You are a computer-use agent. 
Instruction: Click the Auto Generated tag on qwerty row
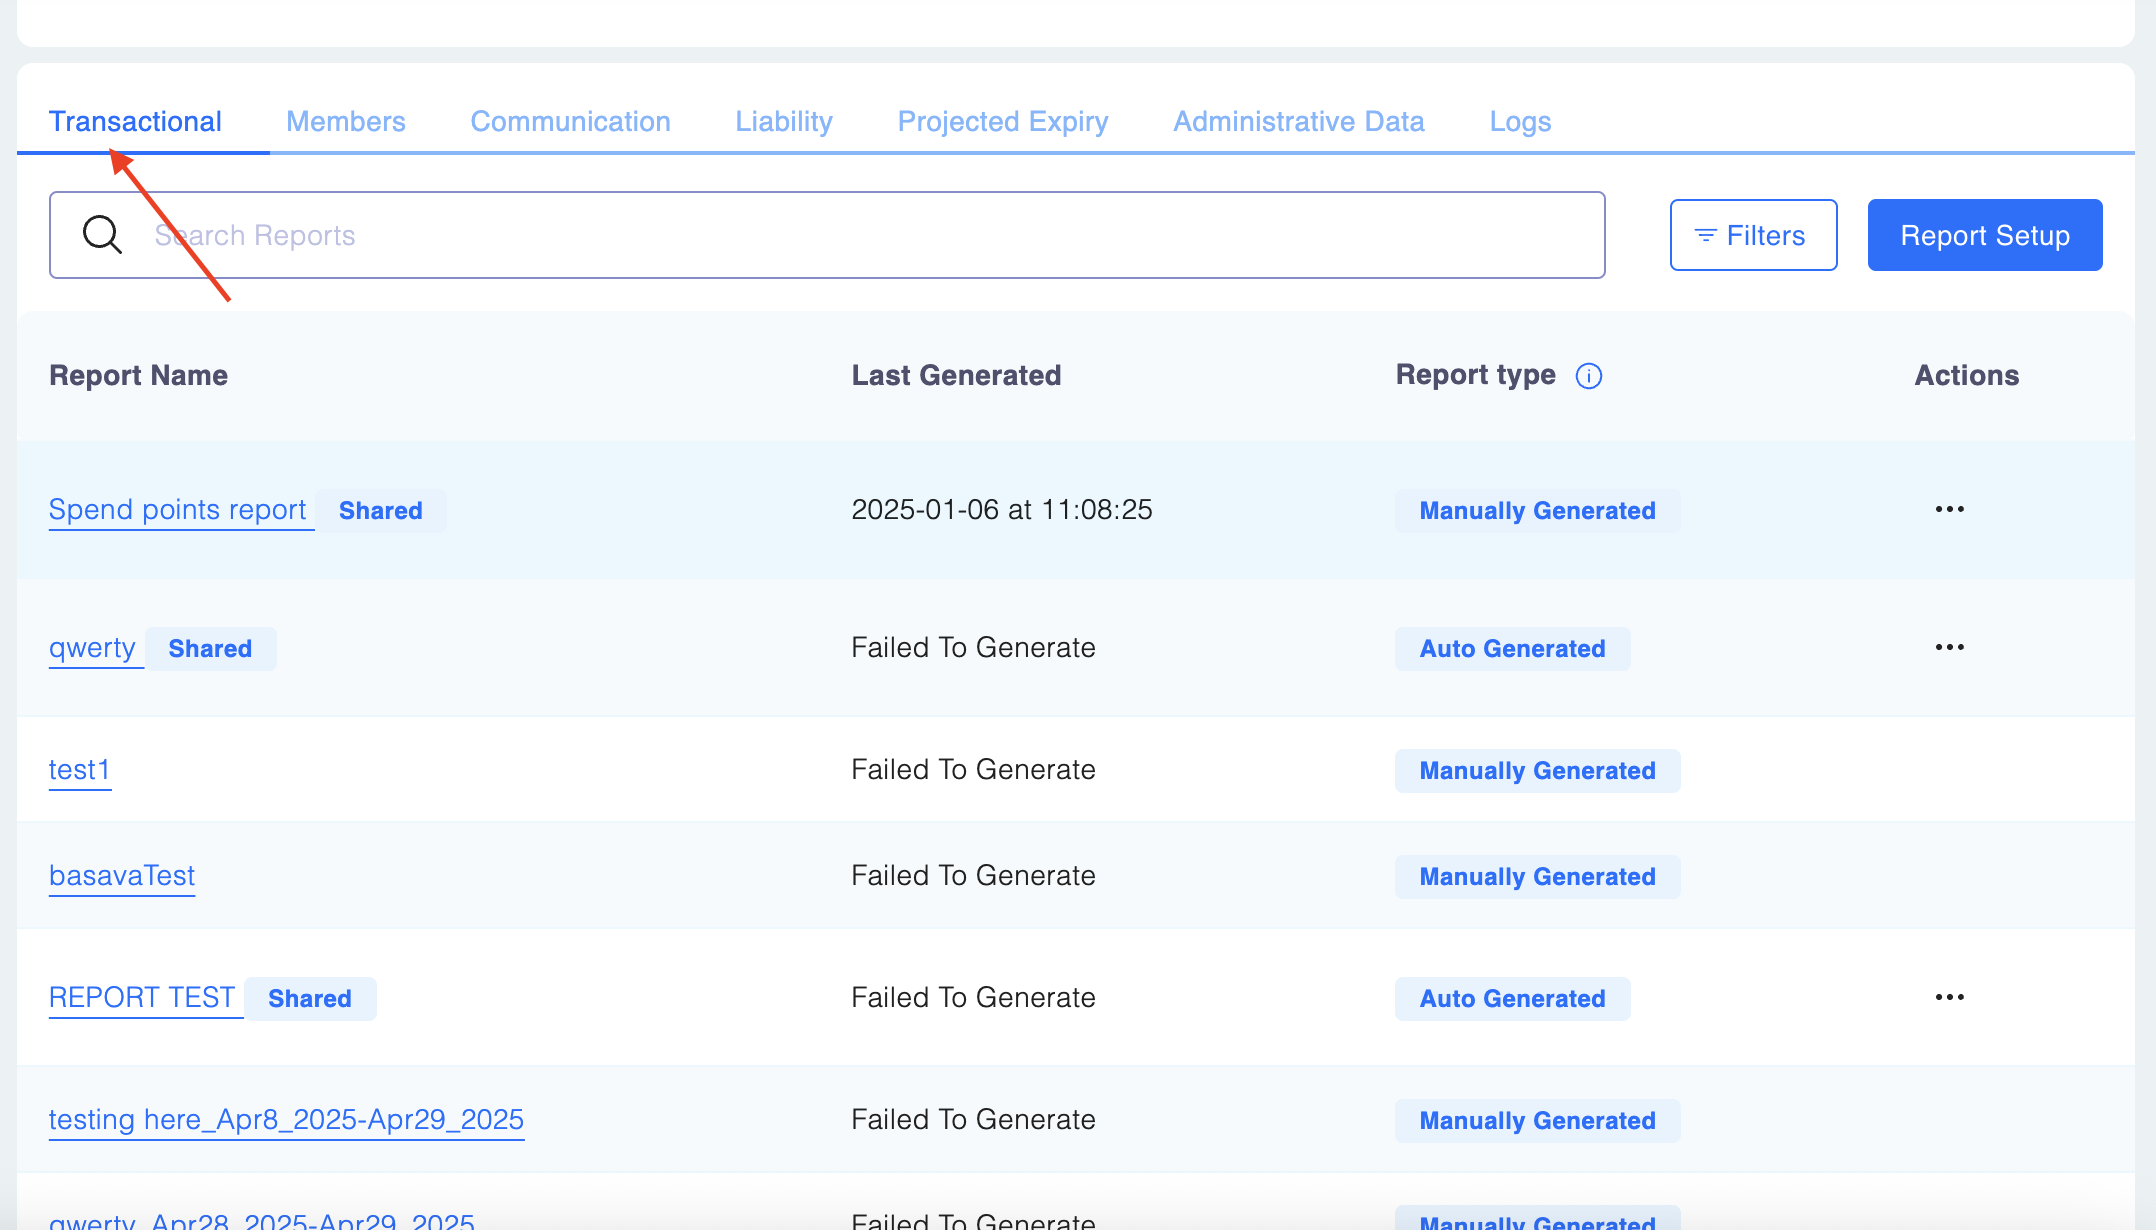1512,649
